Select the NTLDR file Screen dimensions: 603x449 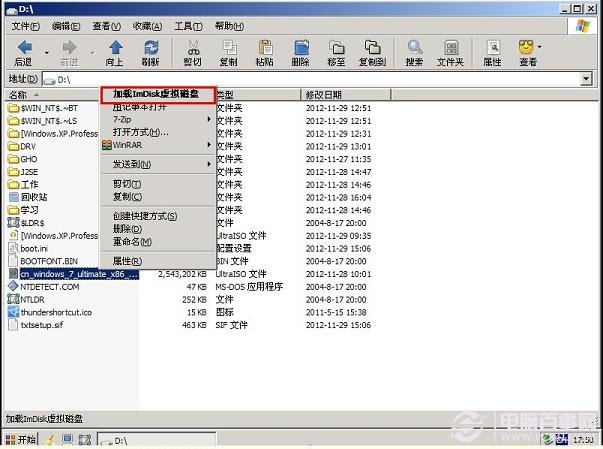tap(26, 299)
